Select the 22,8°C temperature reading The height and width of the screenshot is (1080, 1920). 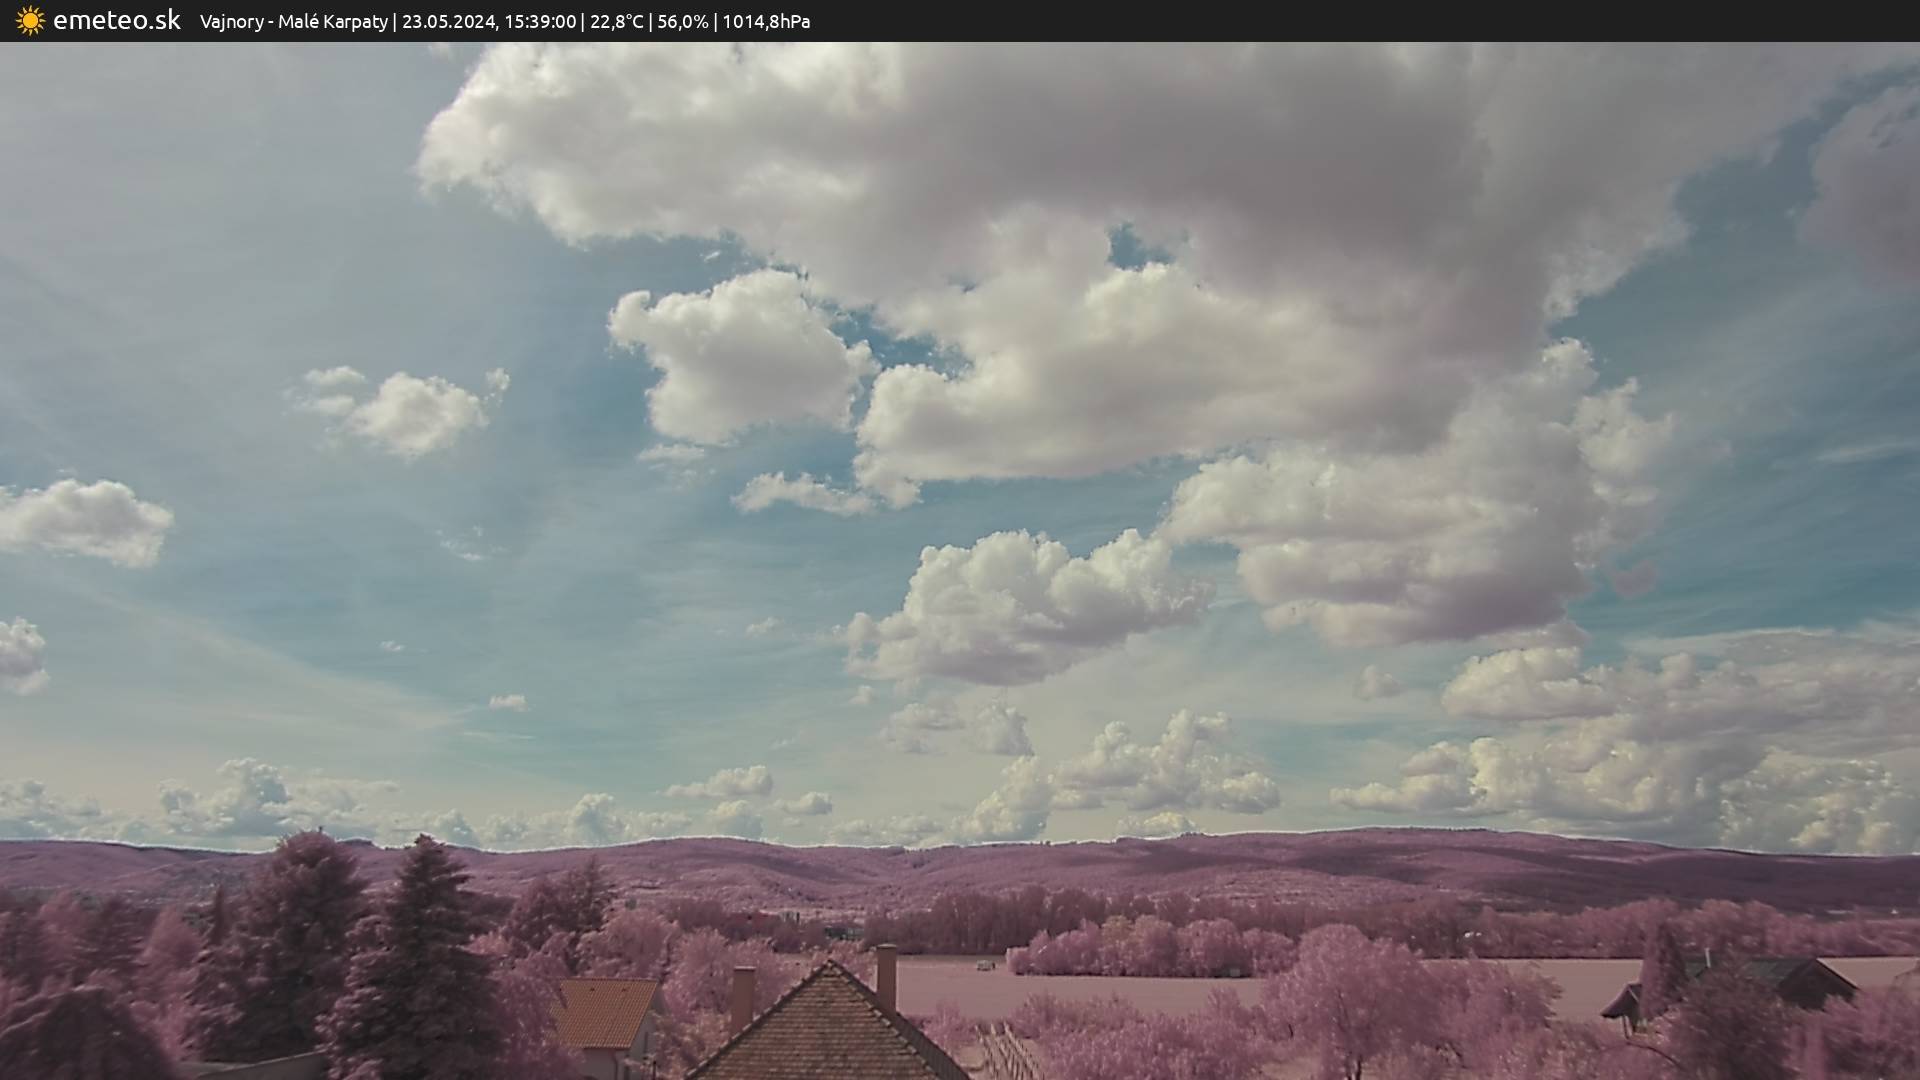[x=617, y=21]
